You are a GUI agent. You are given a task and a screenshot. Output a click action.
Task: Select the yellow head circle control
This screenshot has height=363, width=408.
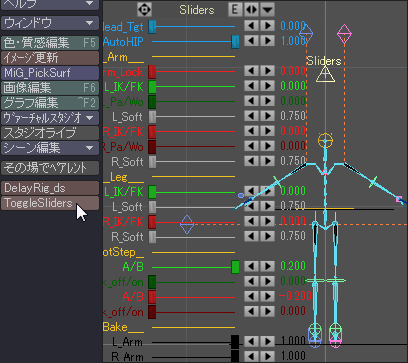tap(325, 140)
